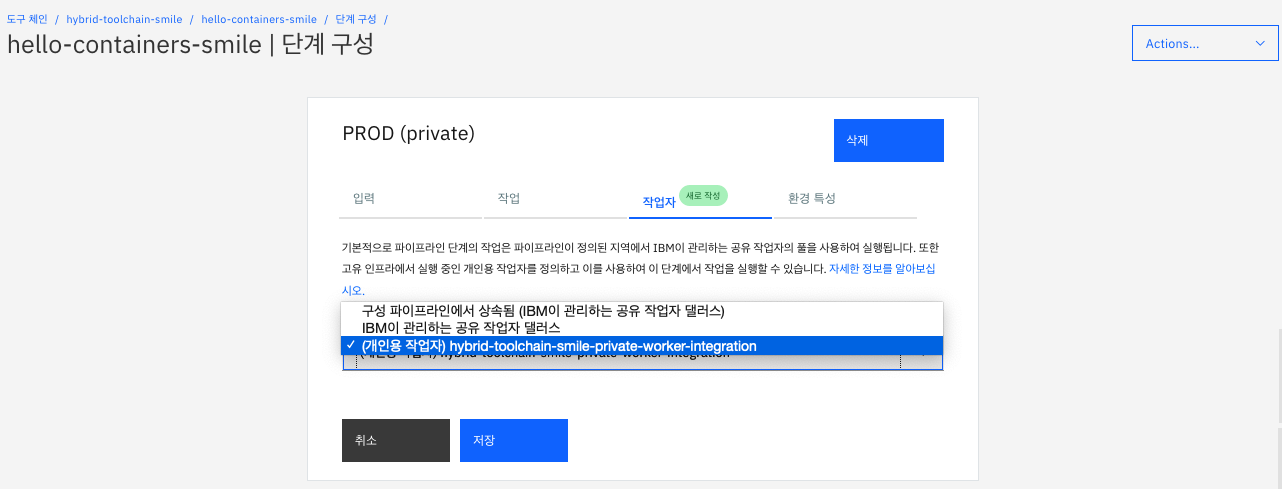This screenshot has height=489, width=1282.
Task: Open the 자세한 정보를 알아보십시오 link
Action: pos(881,269)
